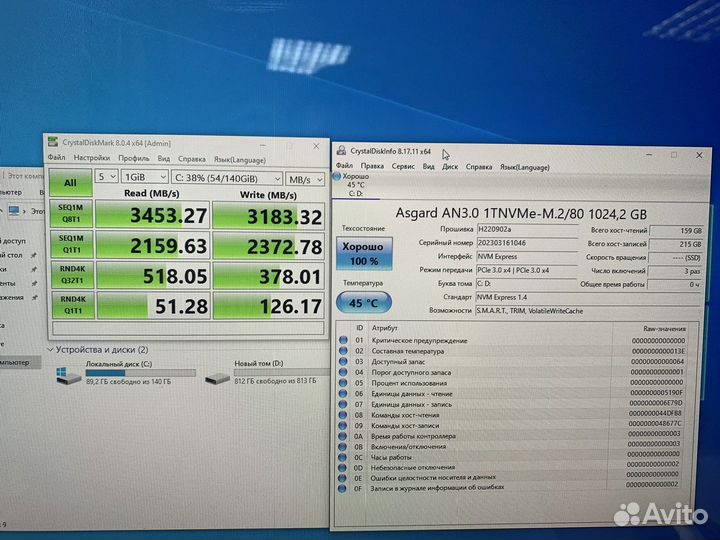Select attribute row 01 Критическое предупреждение
This screenshot has width=720, height=540.
pos(513,340)
